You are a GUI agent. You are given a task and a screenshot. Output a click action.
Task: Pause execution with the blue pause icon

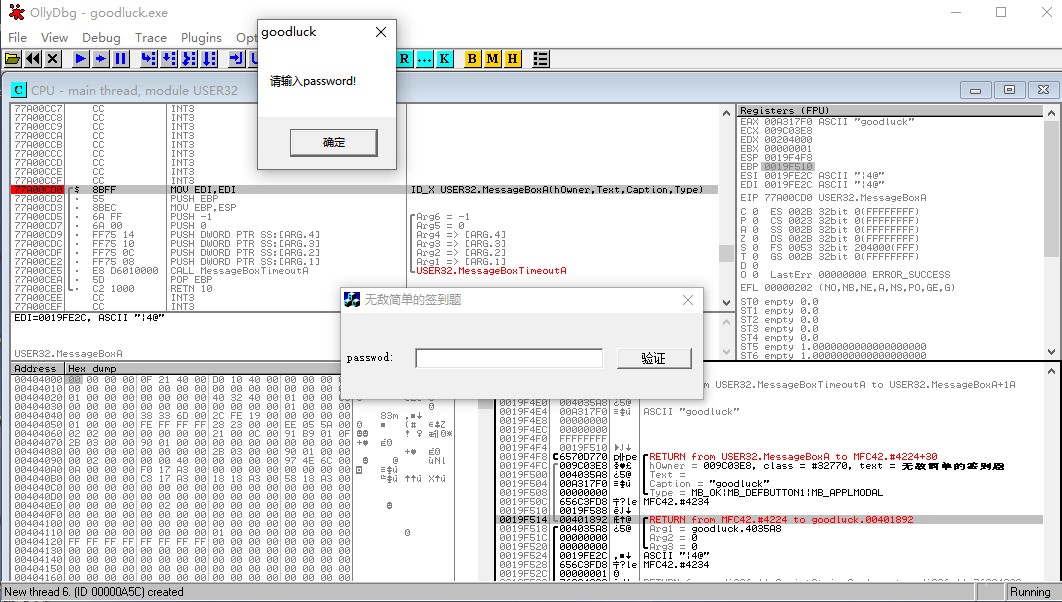click(x=121, y=59)
